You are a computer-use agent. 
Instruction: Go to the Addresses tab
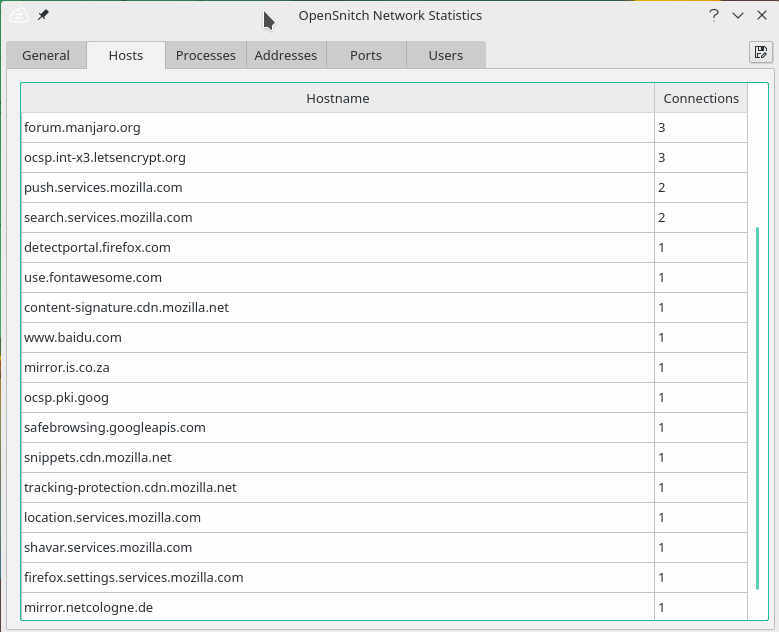[286, 55]
